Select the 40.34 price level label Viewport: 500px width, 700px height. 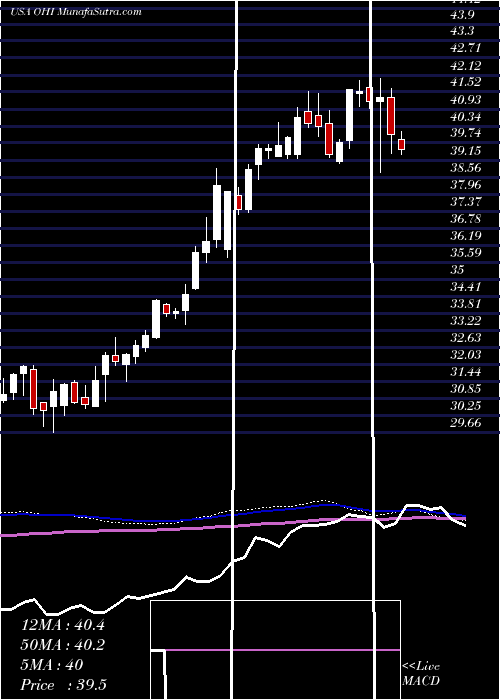coord(467,117)
